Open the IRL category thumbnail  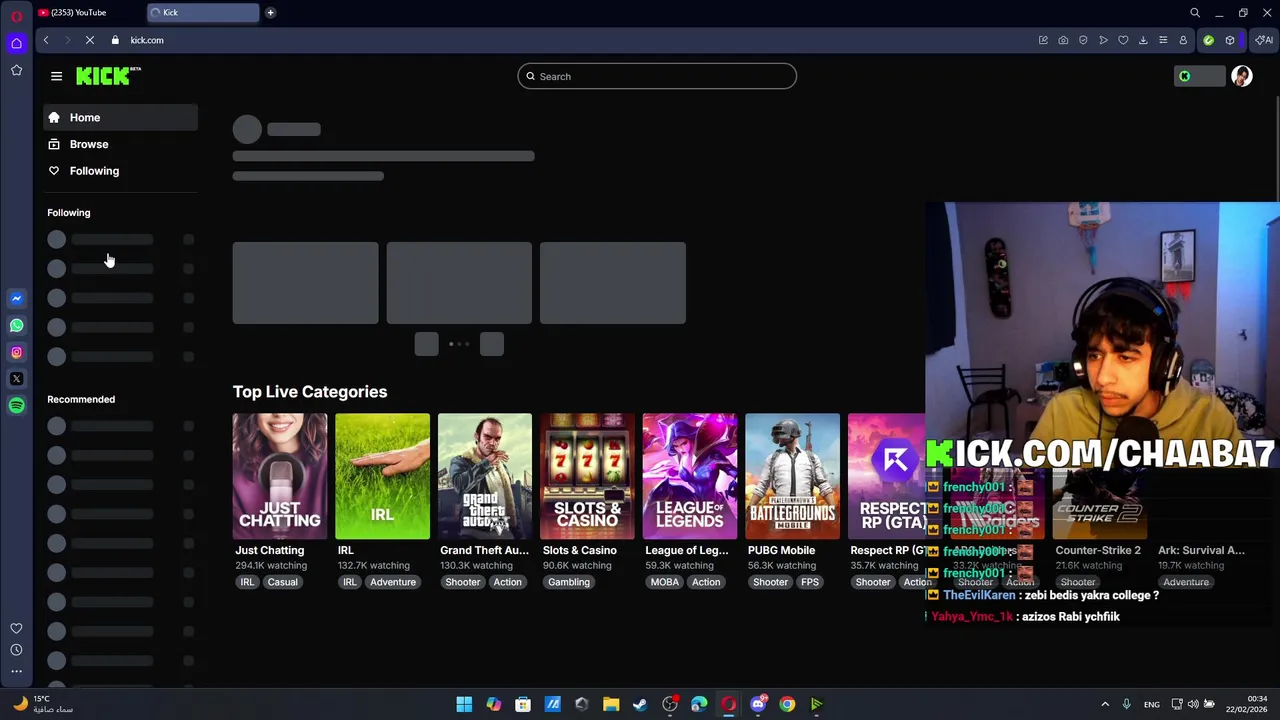point(382,476)
